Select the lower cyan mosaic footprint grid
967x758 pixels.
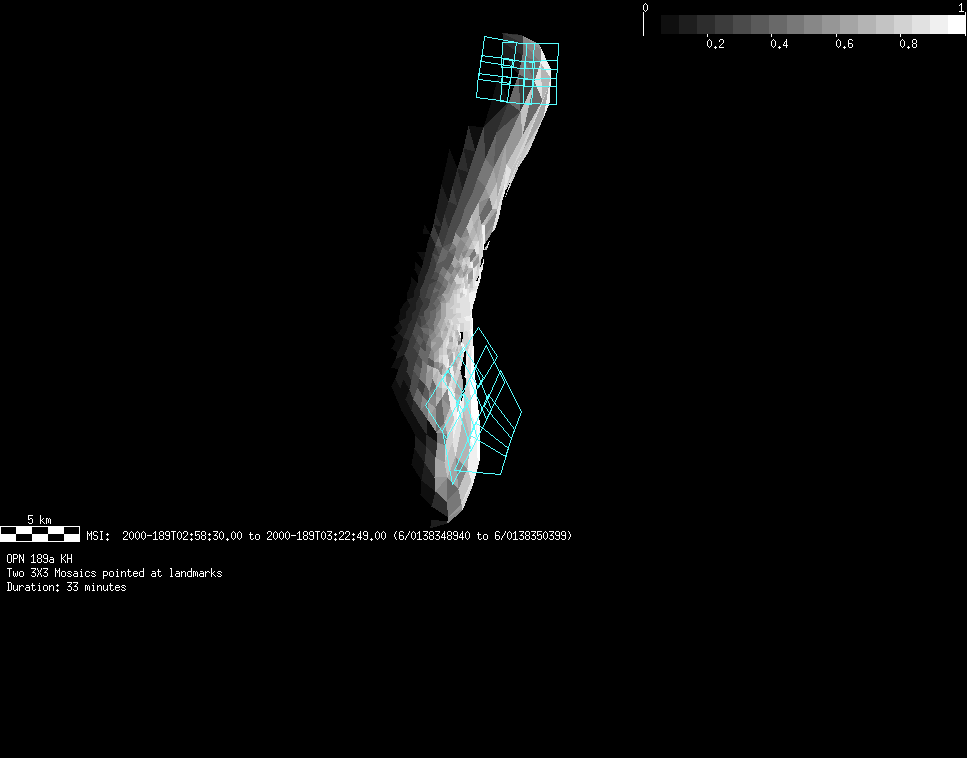[x=475, y=408]
